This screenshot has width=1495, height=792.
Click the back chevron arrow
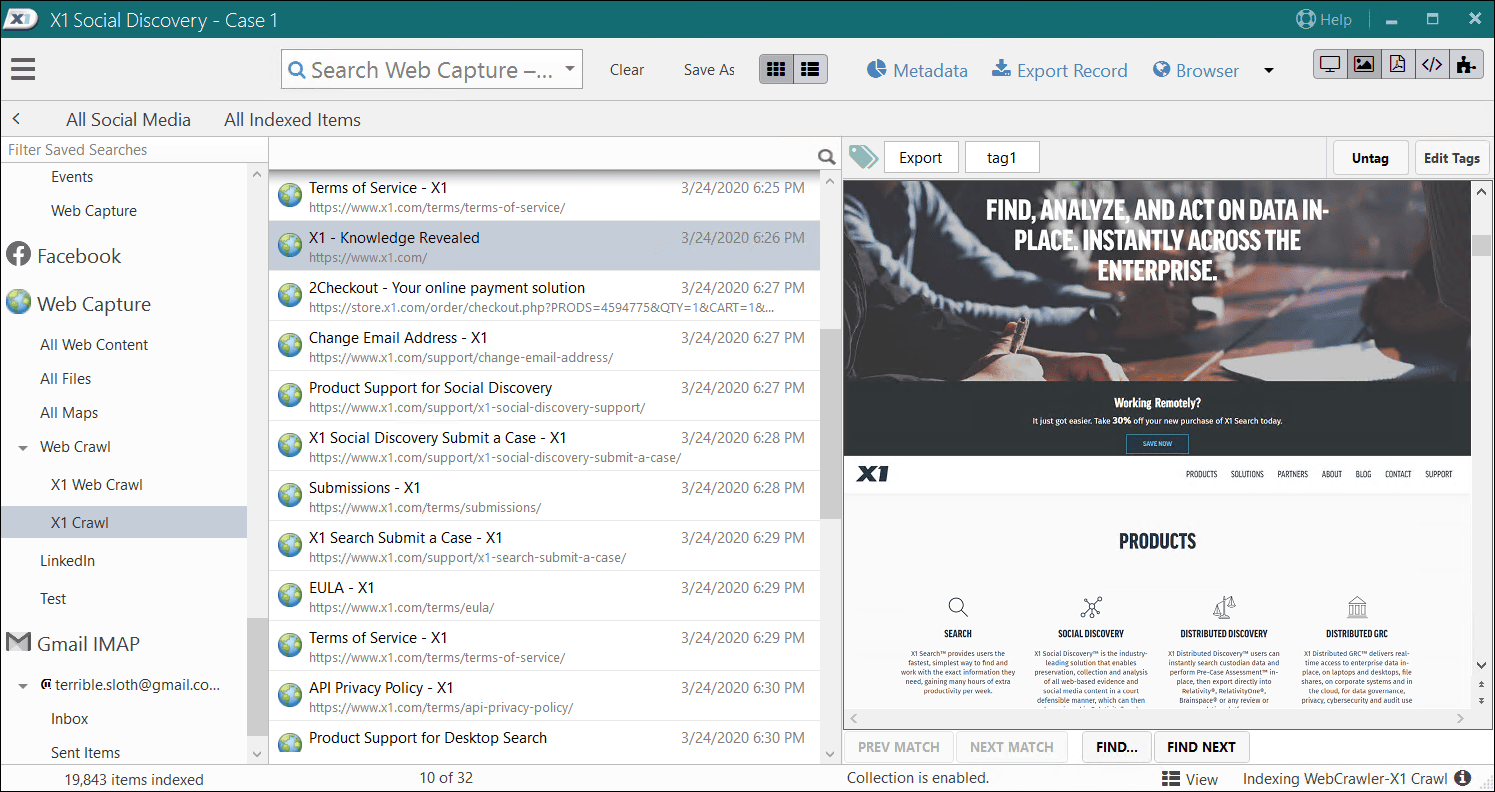tap(16, 119)
